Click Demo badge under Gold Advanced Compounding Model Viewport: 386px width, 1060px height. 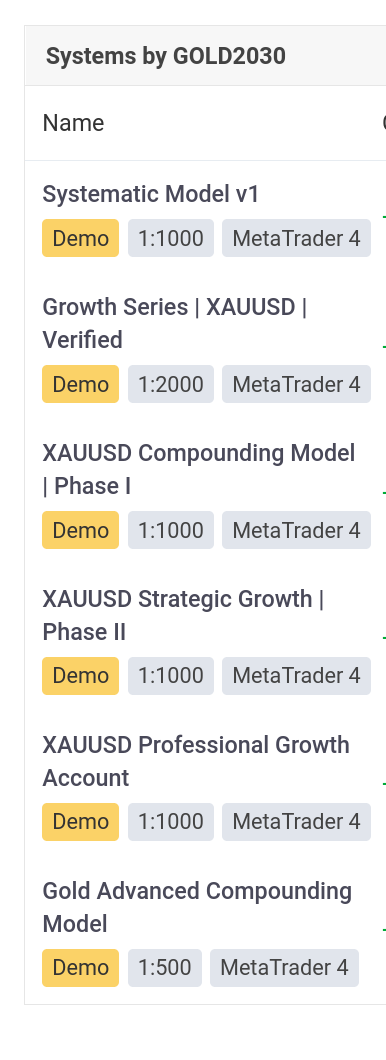coord(80,968)
